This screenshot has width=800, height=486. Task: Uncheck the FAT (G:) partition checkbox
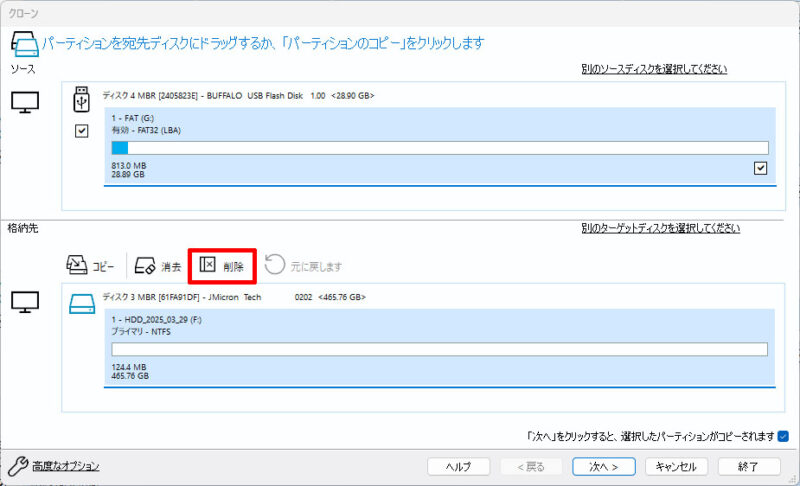coord(761,169)
